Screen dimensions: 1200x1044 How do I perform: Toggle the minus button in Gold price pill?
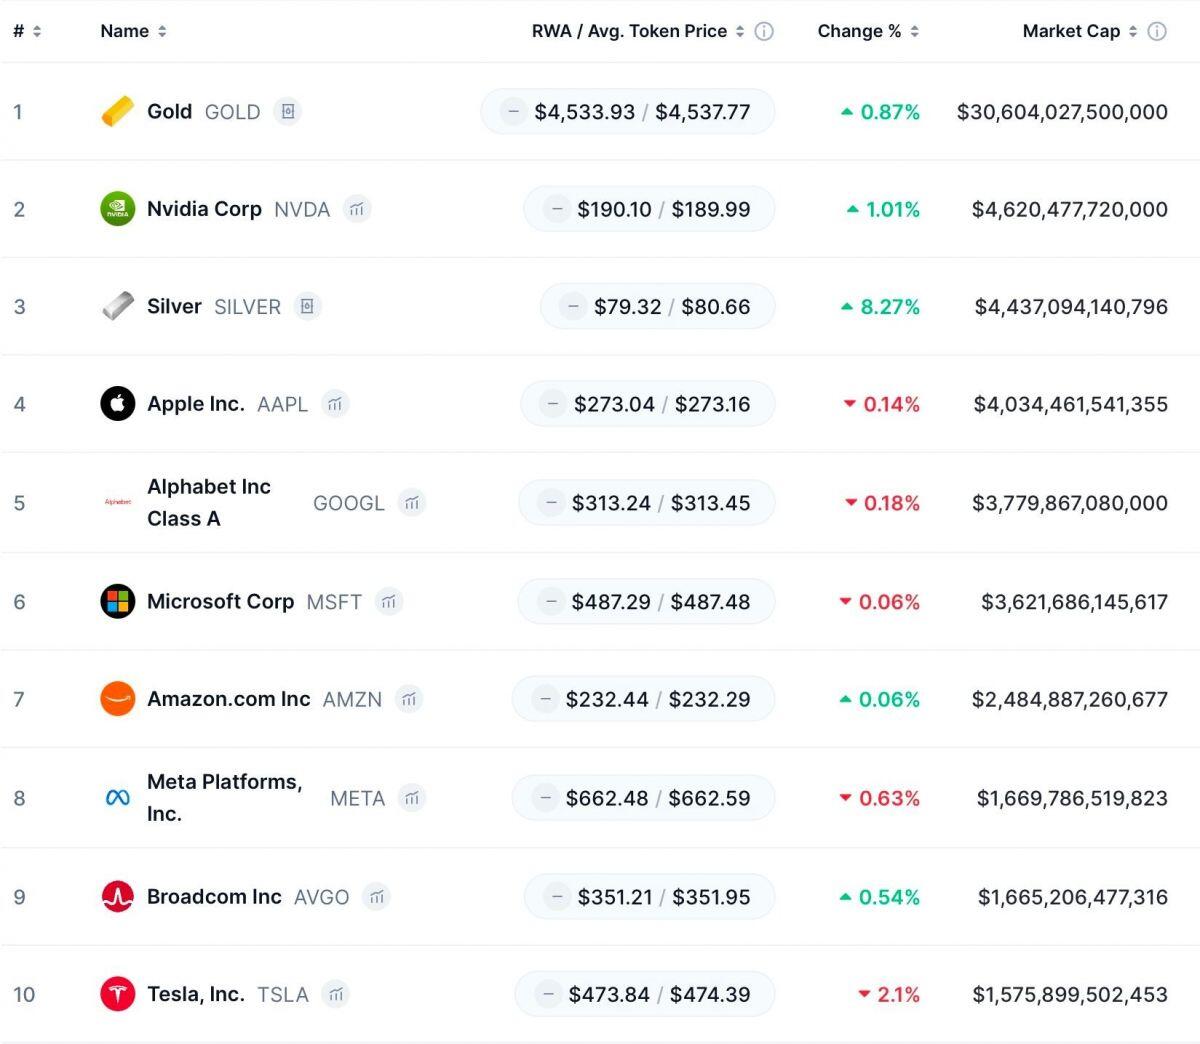tap(513, 111)
